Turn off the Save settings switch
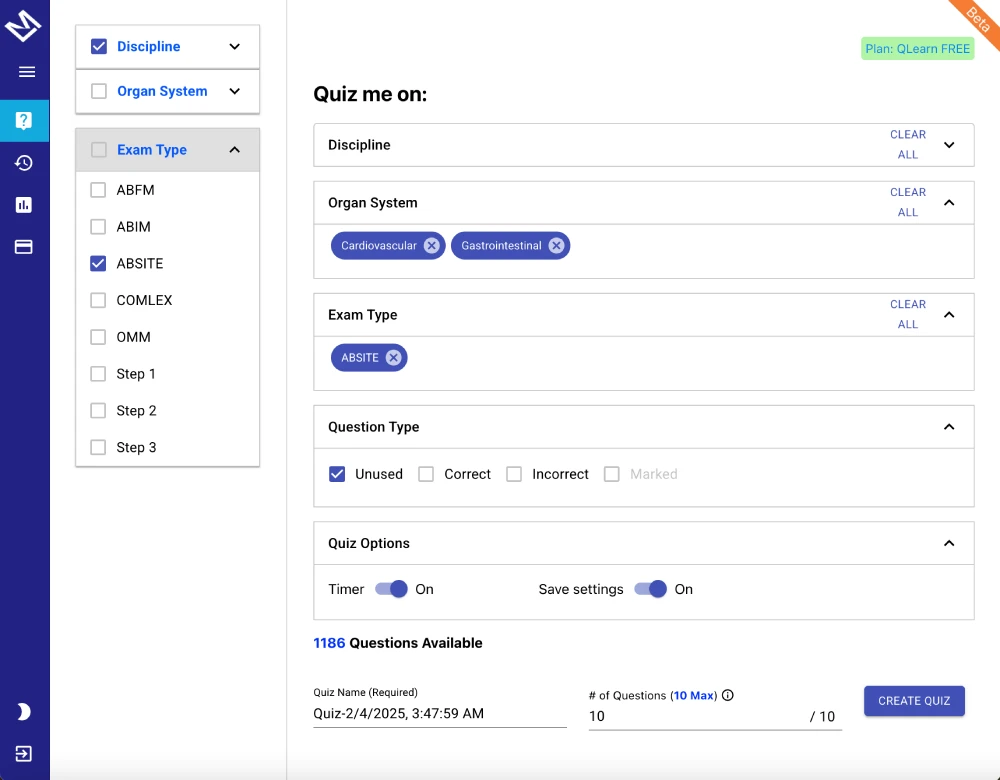Image resolution: width=1000 pixels, height=780 pixels. [x=651, y=589]
